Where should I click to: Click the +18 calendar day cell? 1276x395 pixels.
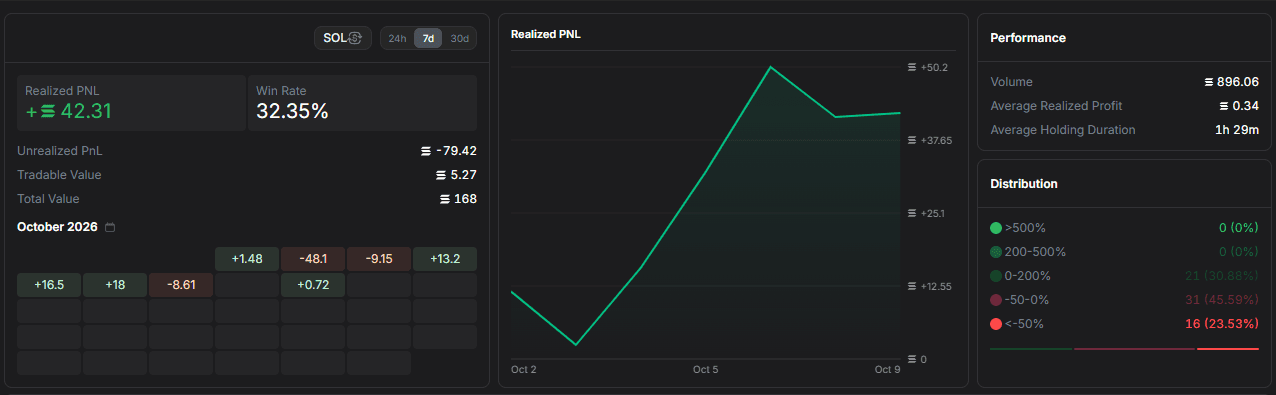coord(115,285)
